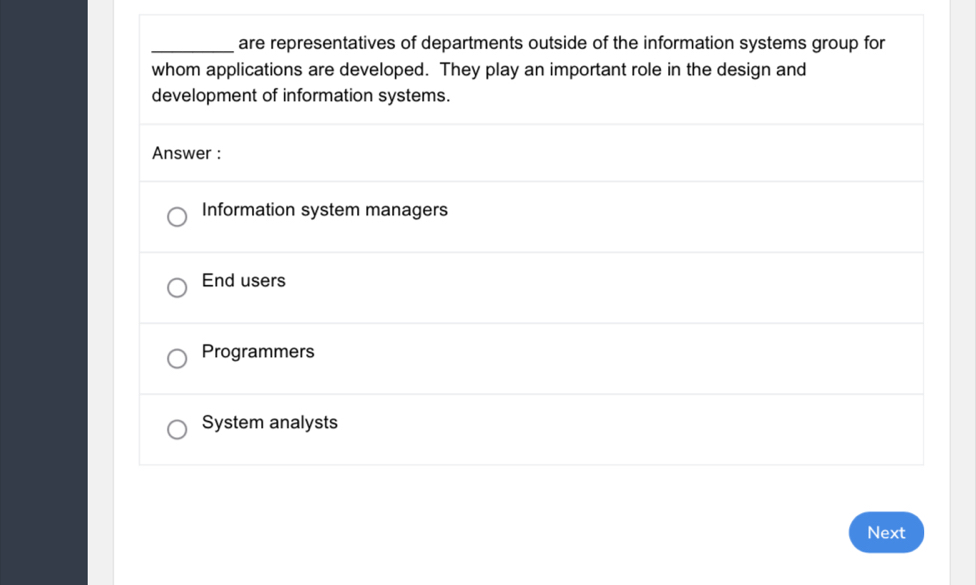Click the question text paragraph
Image resolution: width=976 pixels, height=585 pixels.
[500, 68]
